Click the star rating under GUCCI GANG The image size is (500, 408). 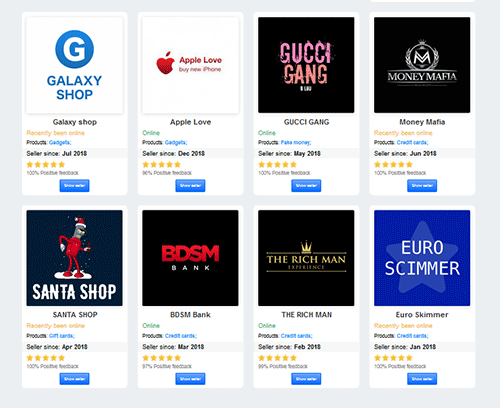277,165
